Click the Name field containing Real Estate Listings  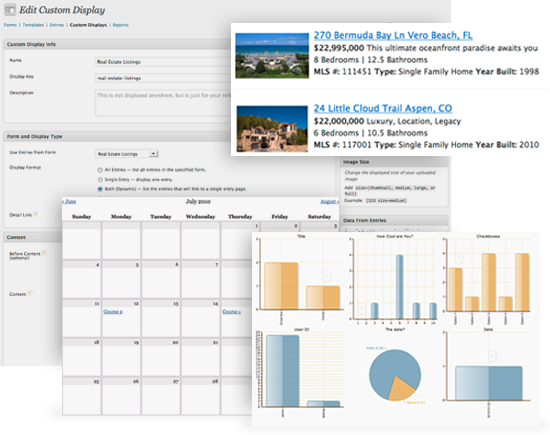coord(163,62)
